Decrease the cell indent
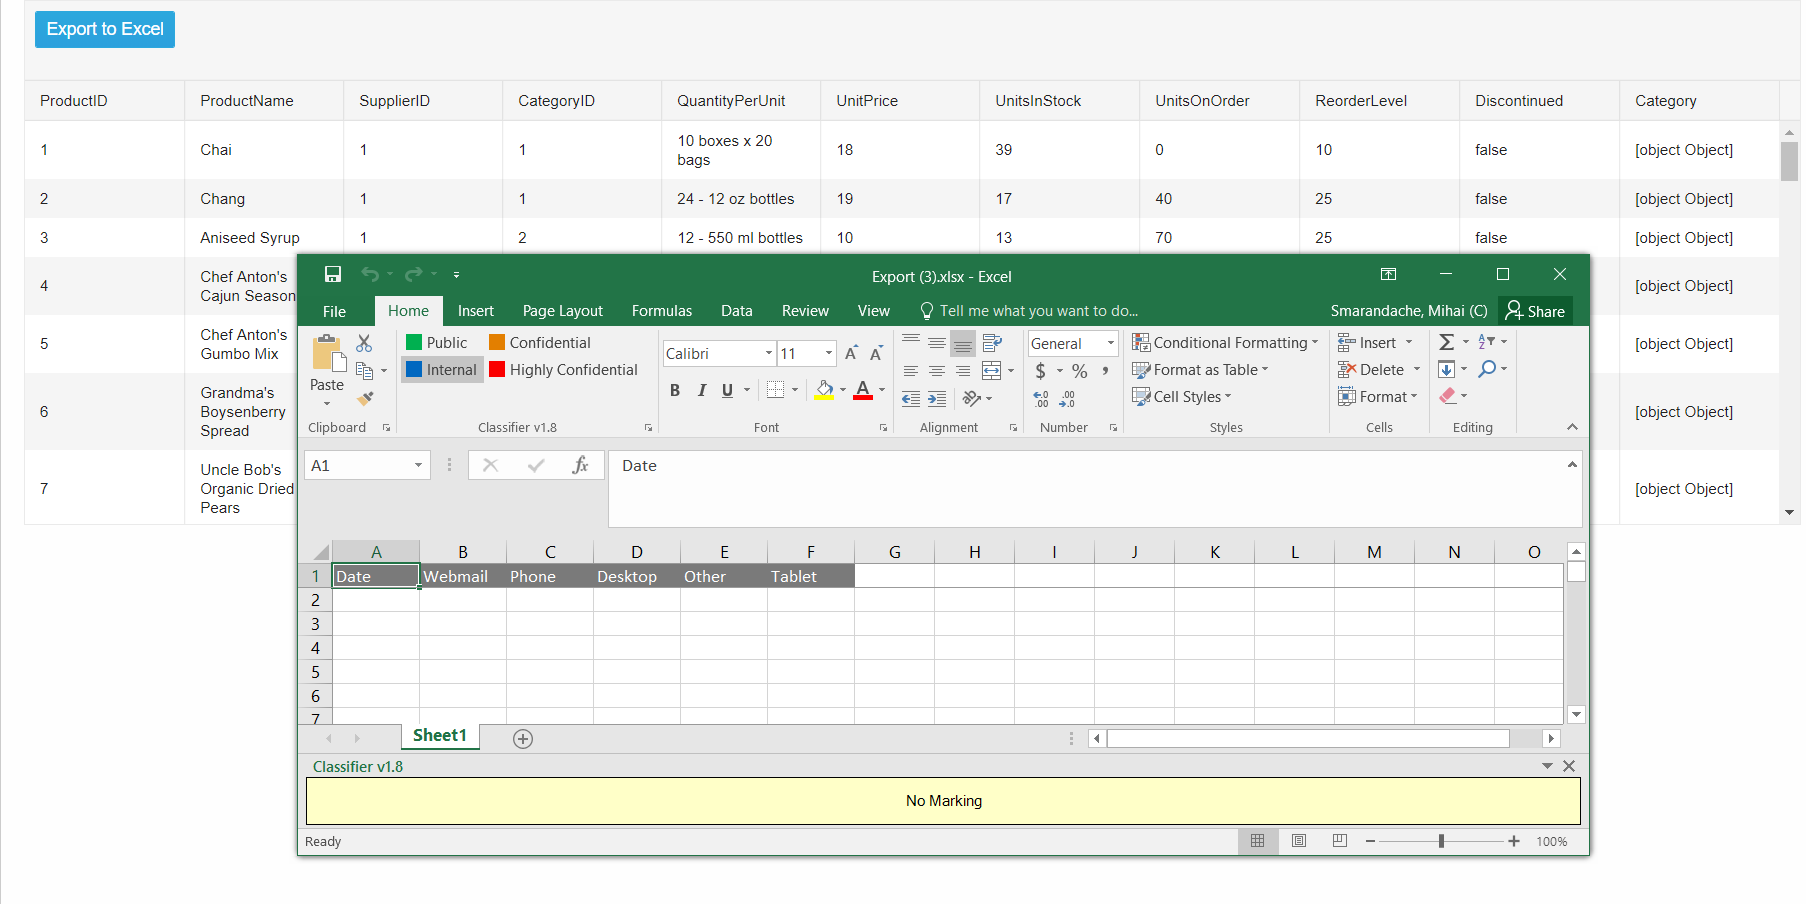 tap(911, 399)
